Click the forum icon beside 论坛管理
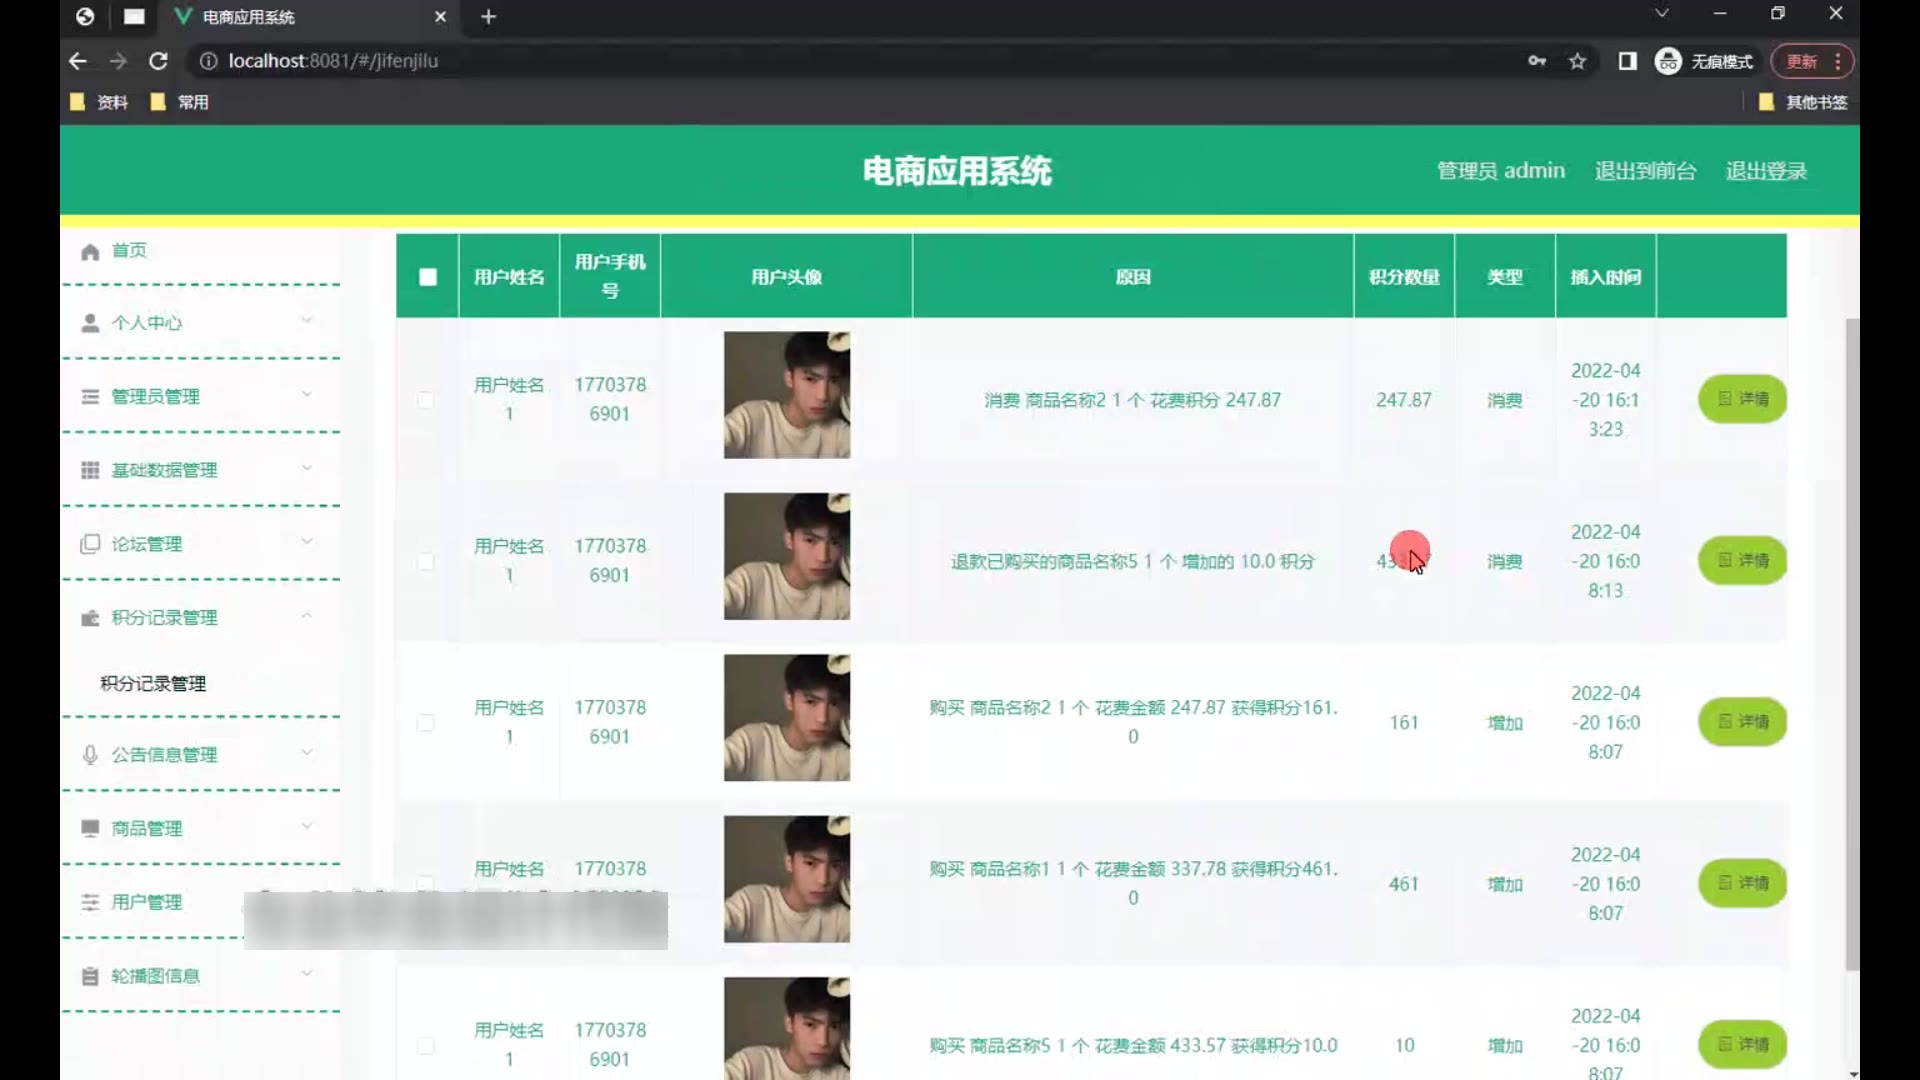The height and width of the screenshot is (1080, 1920). [90, 544]
